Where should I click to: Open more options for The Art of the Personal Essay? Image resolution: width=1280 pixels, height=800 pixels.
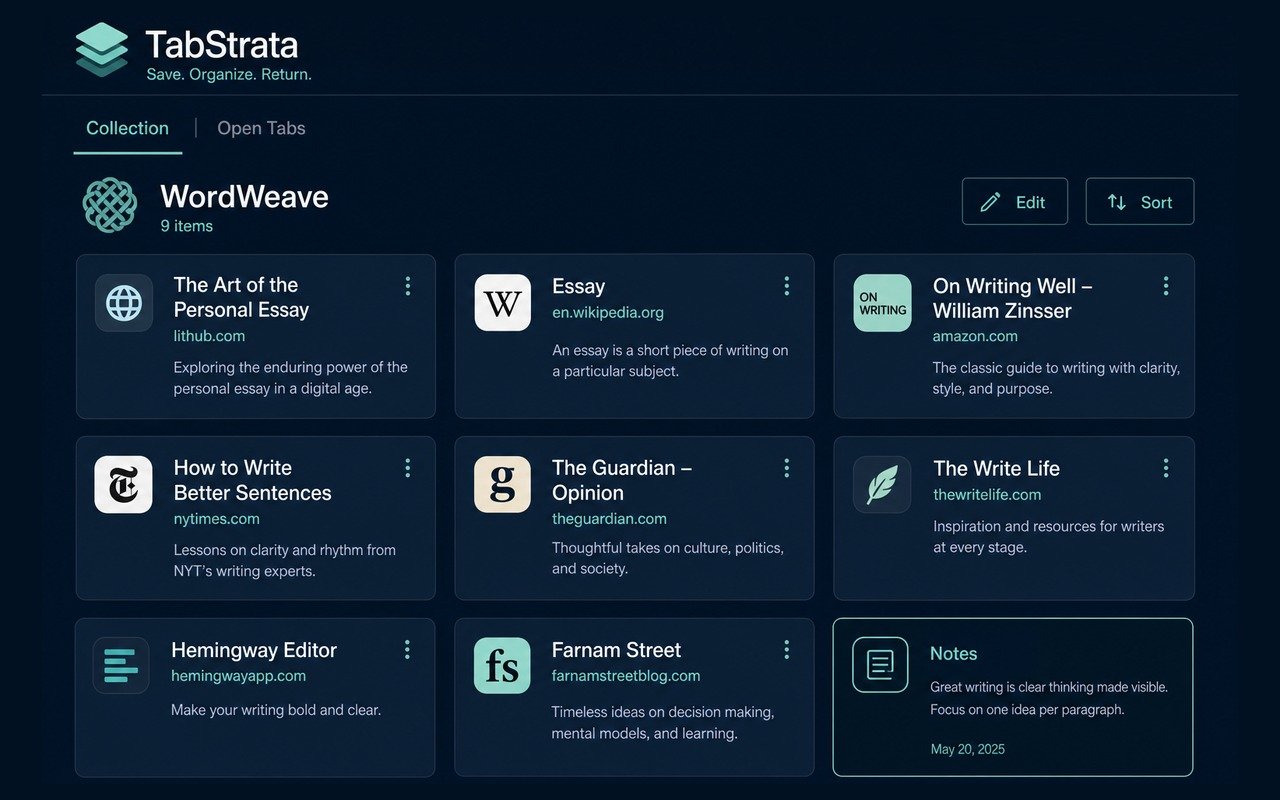[x=407, y=286]
